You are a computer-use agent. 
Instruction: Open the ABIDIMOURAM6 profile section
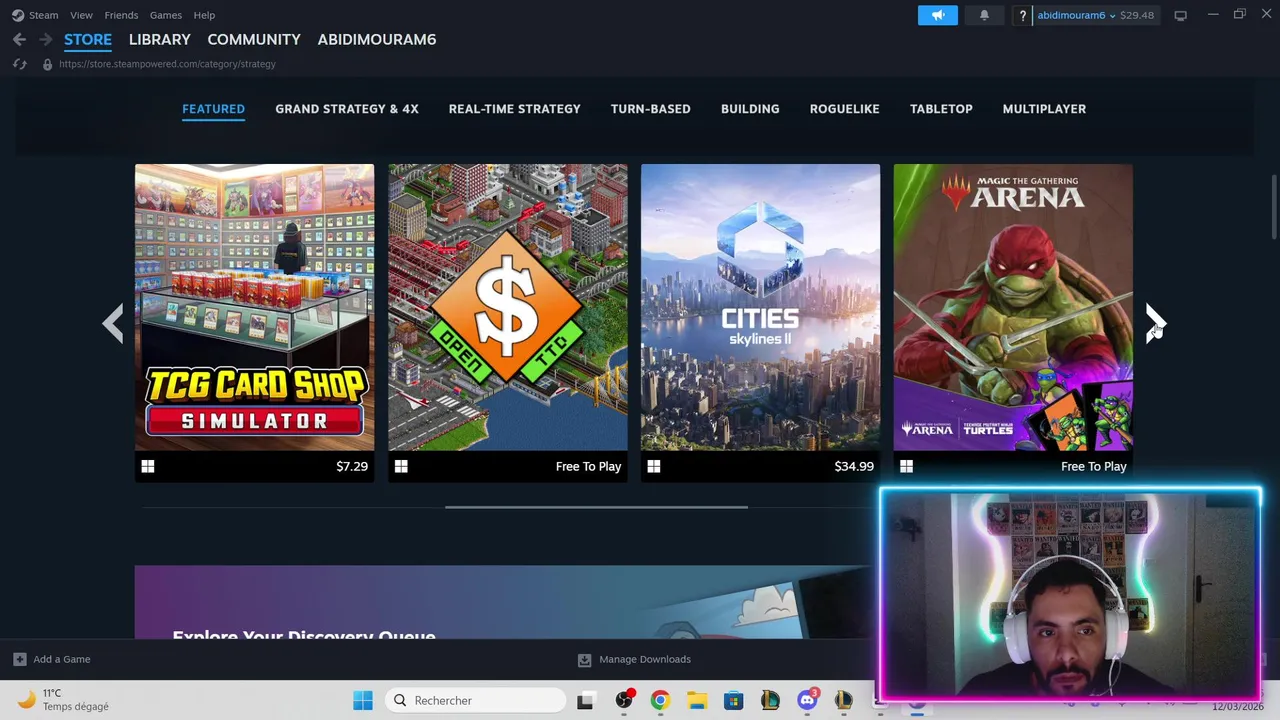(x=377, y=39)
